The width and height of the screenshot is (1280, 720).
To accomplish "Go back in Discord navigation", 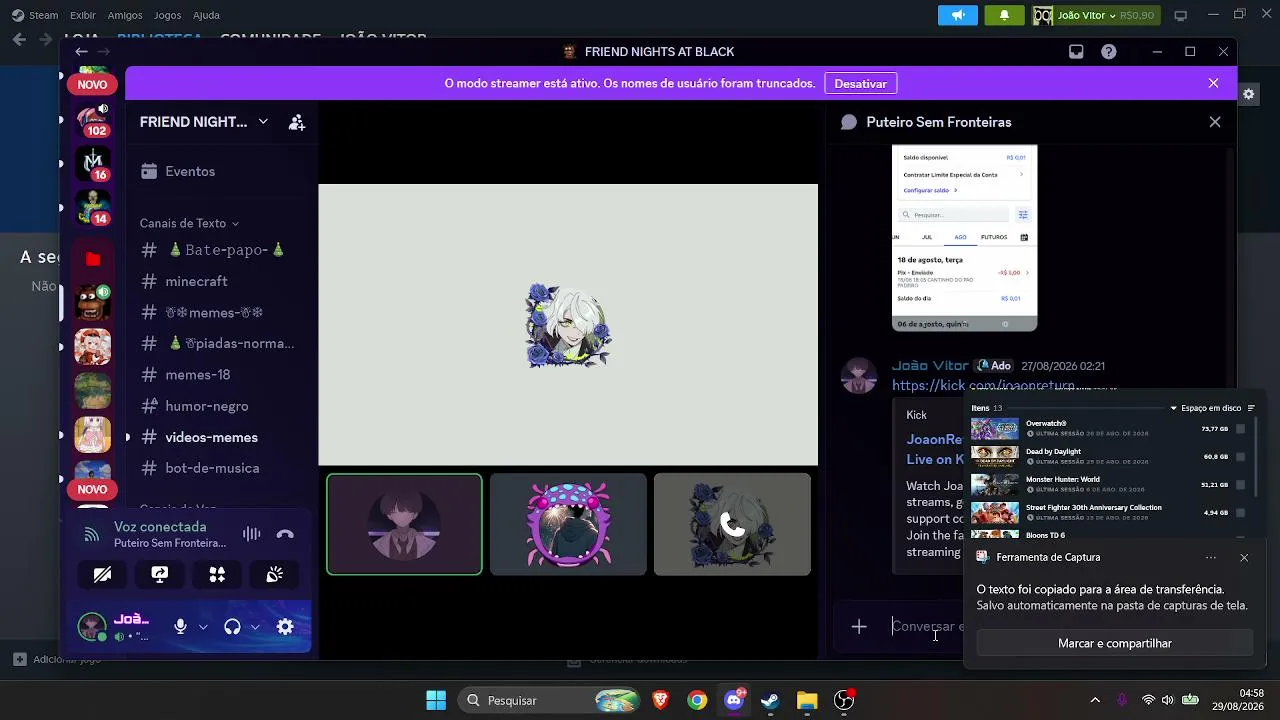I will [x=81, y=52].
